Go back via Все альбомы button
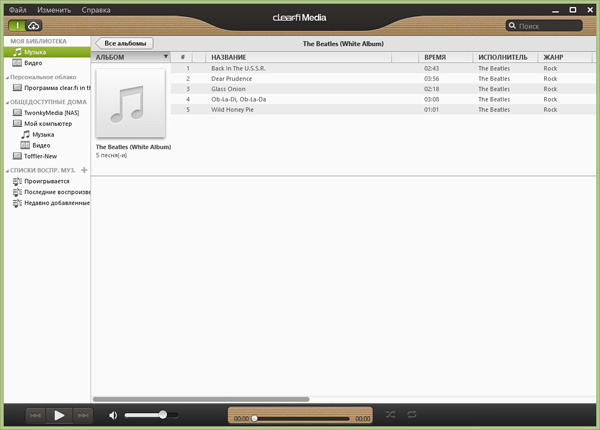The width and height of the screenshot is (600, 430). (x=124, y=44)
